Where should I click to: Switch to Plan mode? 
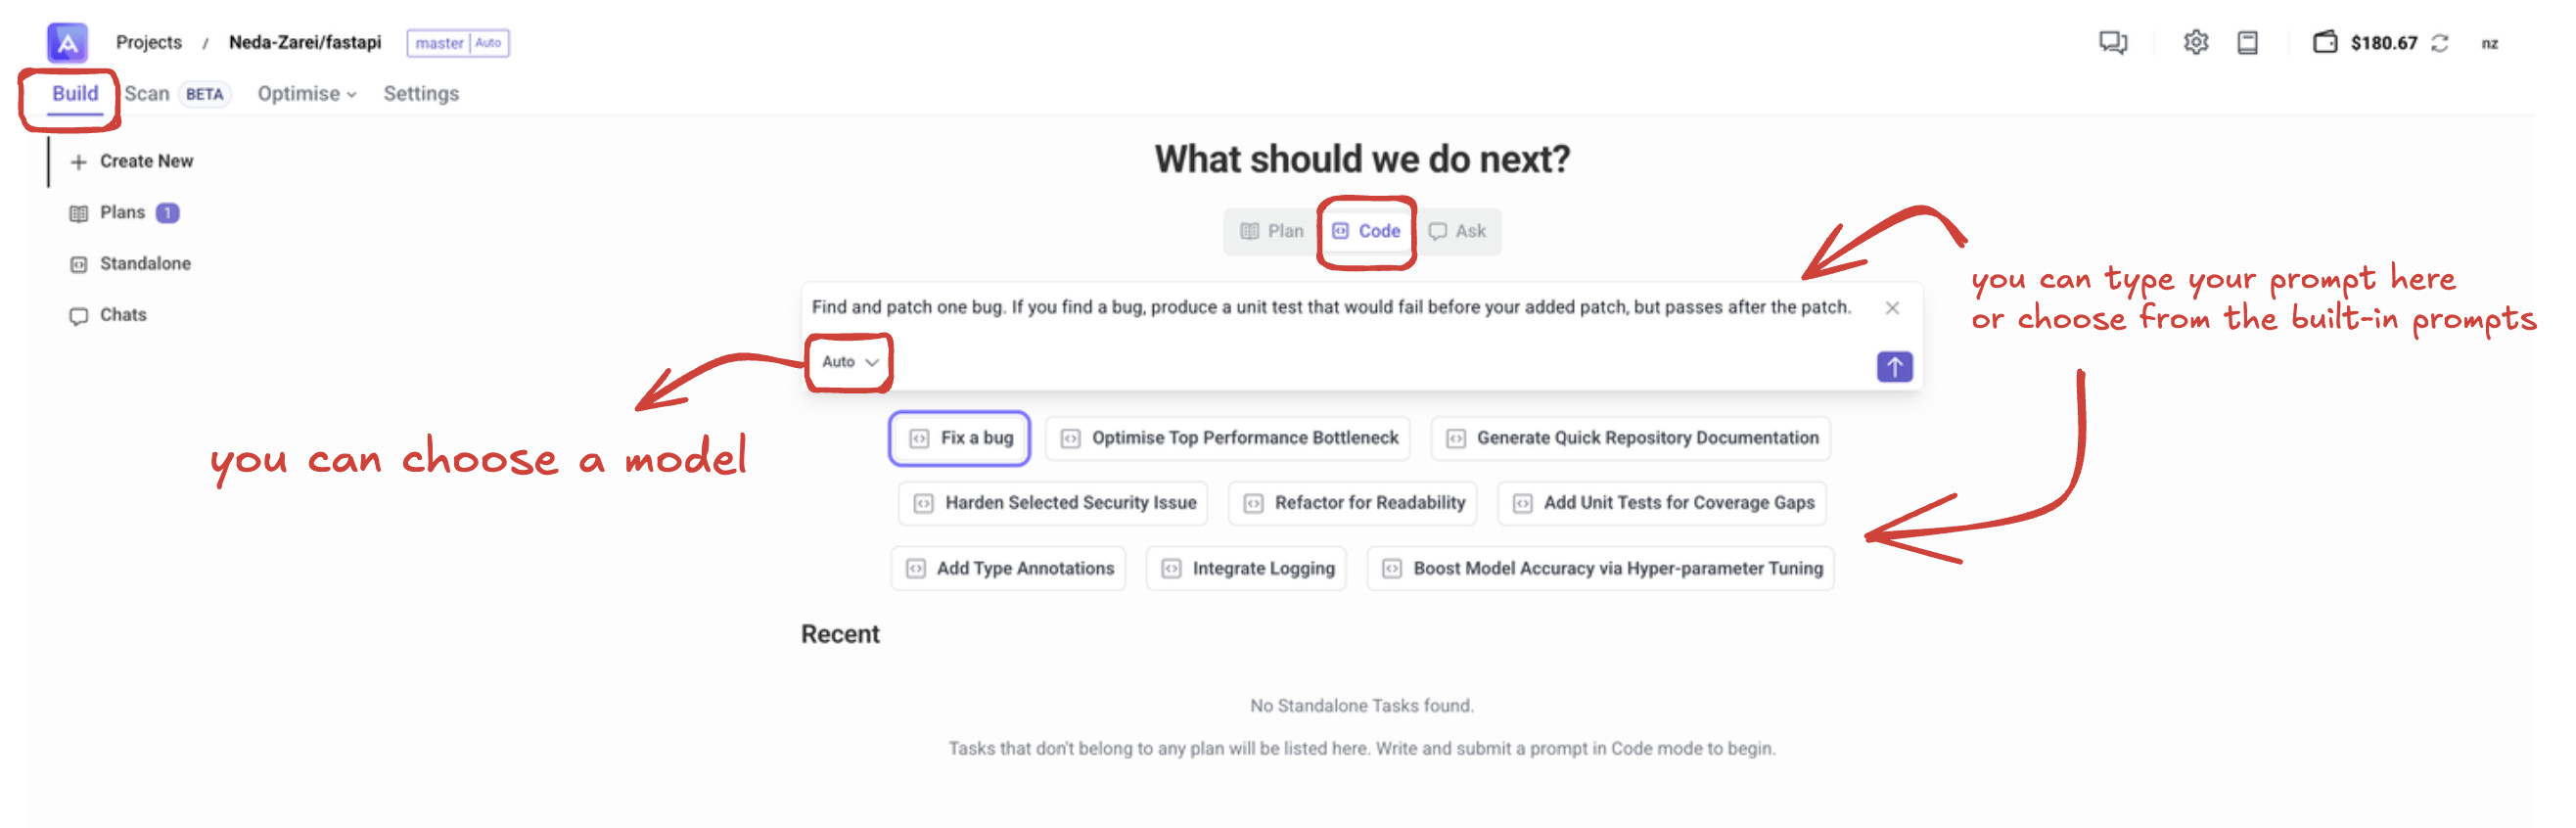pos(1272,232)
